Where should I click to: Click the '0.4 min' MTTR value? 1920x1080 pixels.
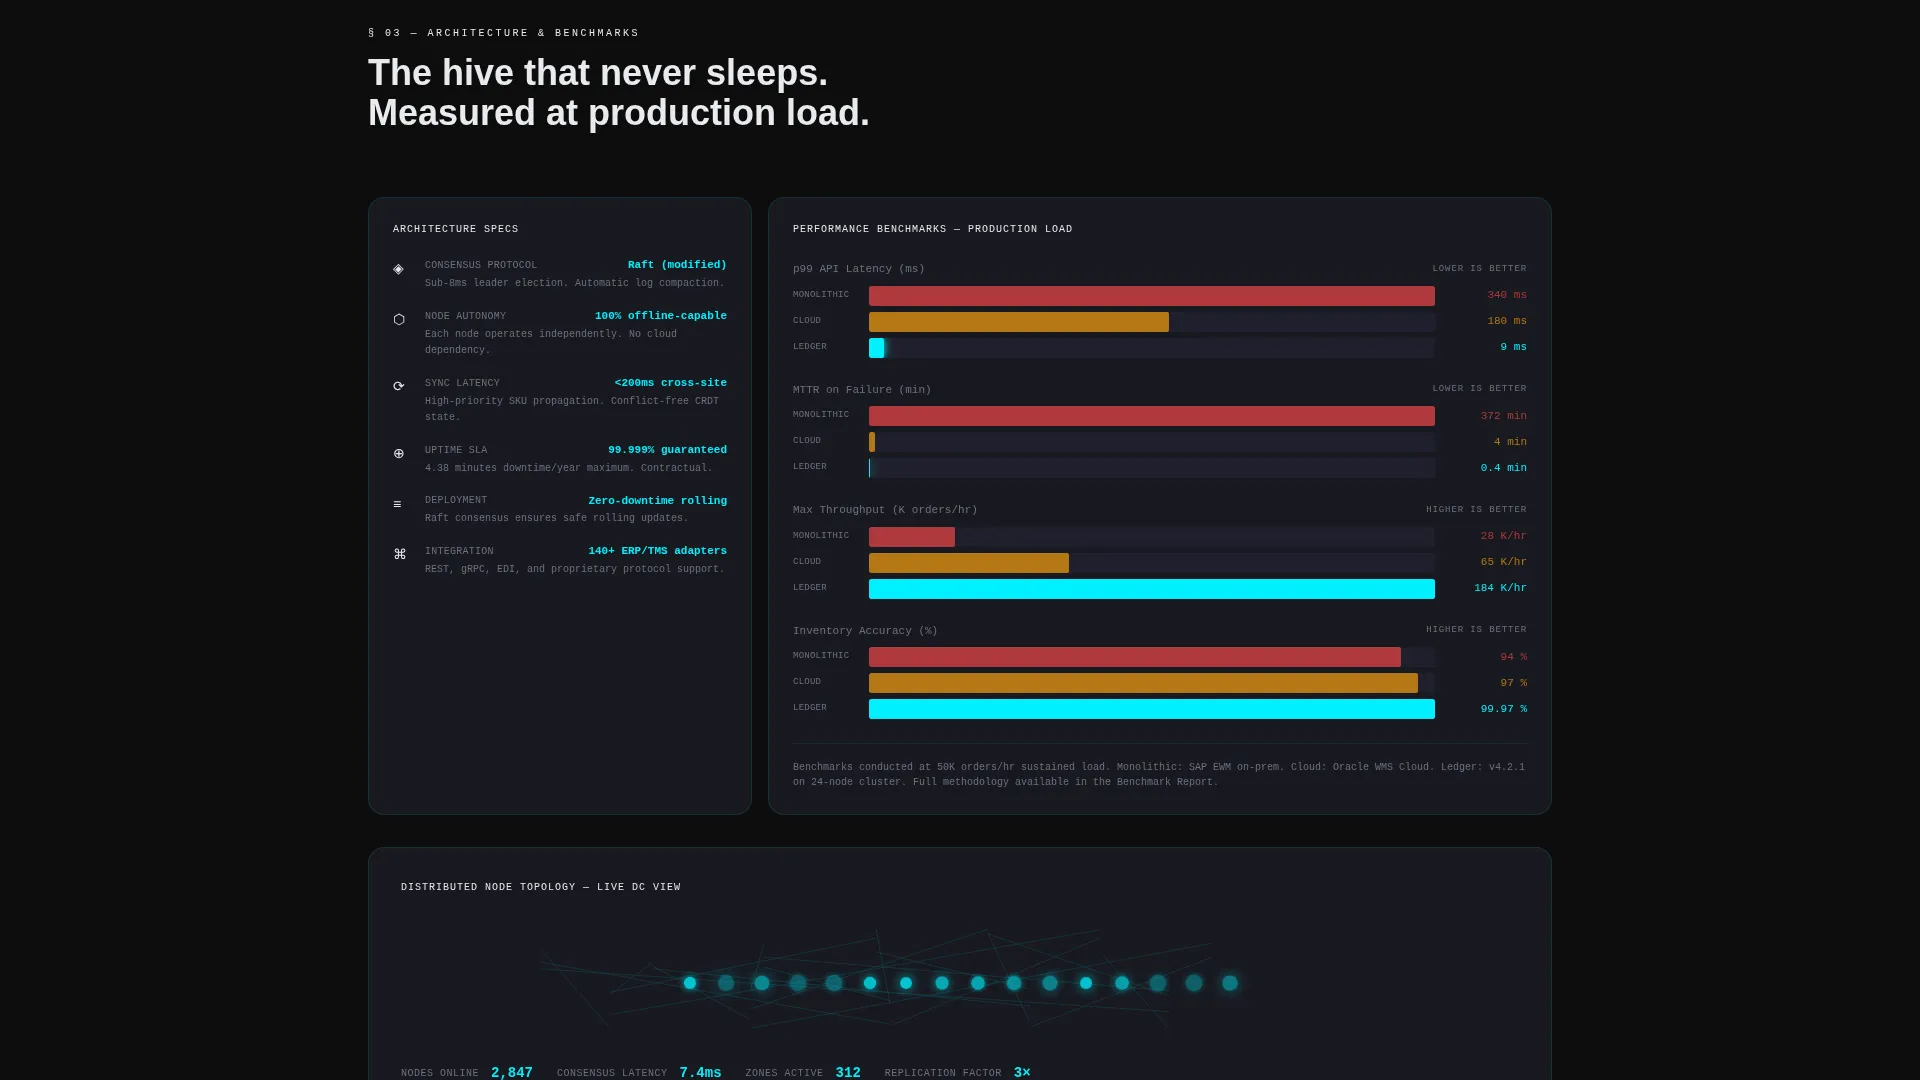tap(1504, 468)
